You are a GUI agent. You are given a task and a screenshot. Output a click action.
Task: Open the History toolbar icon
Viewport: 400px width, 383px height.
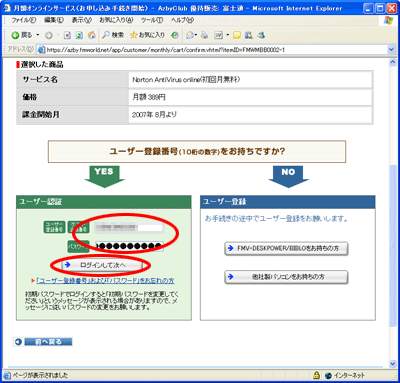click(175, 35)
